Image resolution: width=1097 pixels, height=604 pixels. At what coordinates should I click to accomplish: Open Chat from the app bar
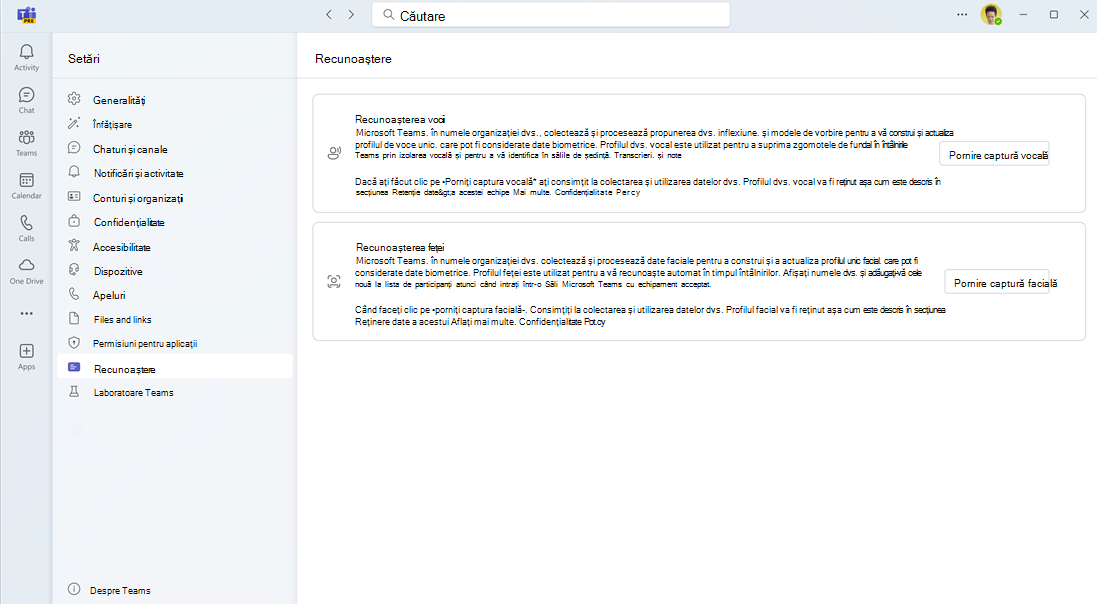pyautogui.click(x=27, y=100)
